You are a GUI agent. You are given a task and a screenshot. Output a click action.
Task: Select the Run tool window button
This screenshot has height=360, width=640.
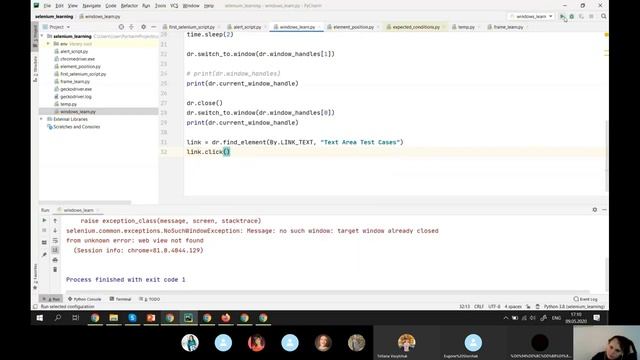click(51, 299)
